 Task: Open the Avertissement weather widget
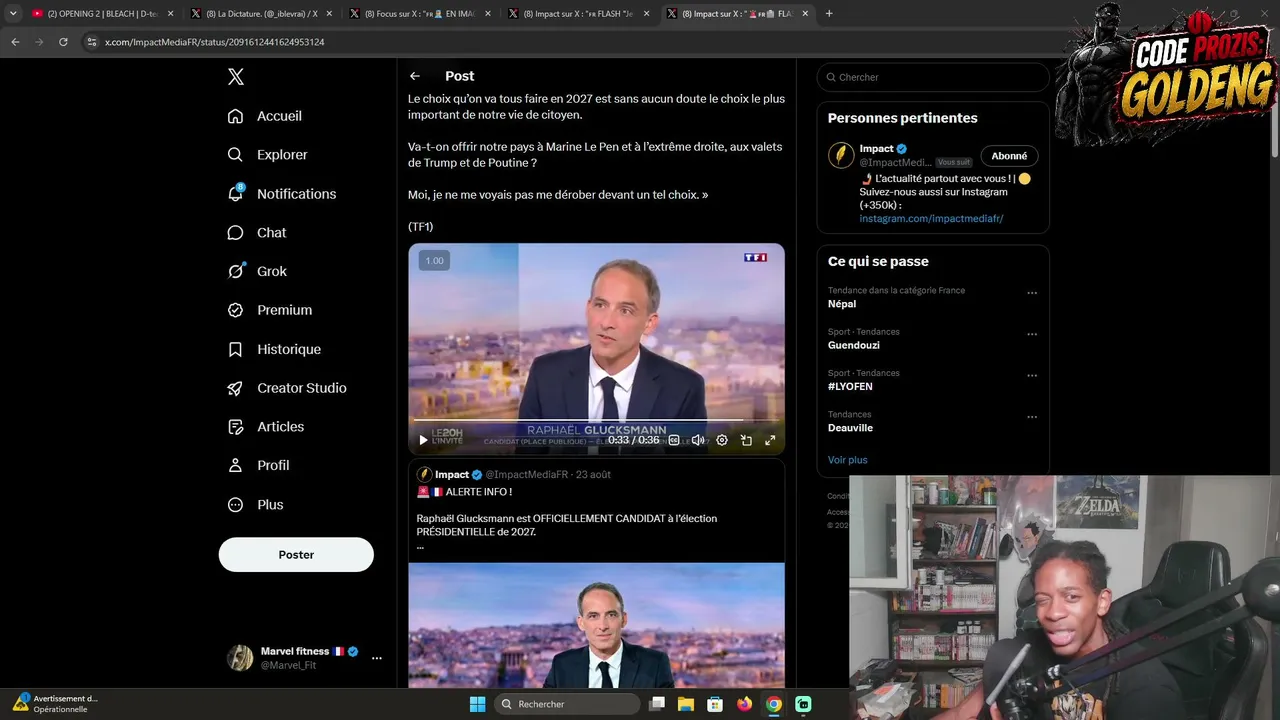[55, 704]
